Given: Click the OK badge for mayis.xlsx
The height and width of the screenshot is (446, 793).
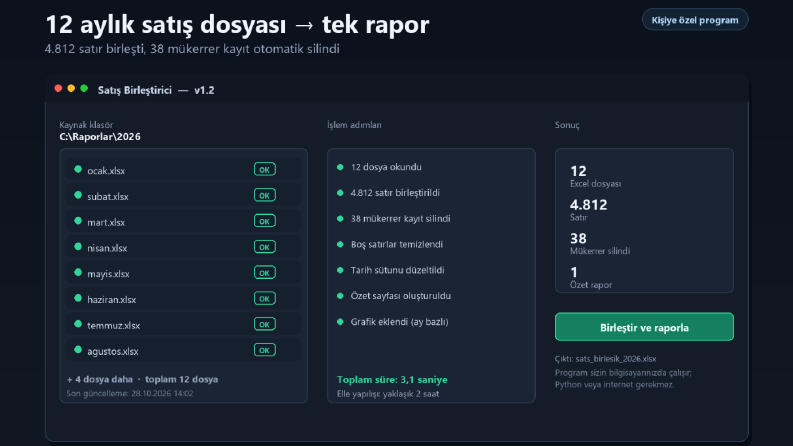Looking at the screenshot, I should (265, 273).
